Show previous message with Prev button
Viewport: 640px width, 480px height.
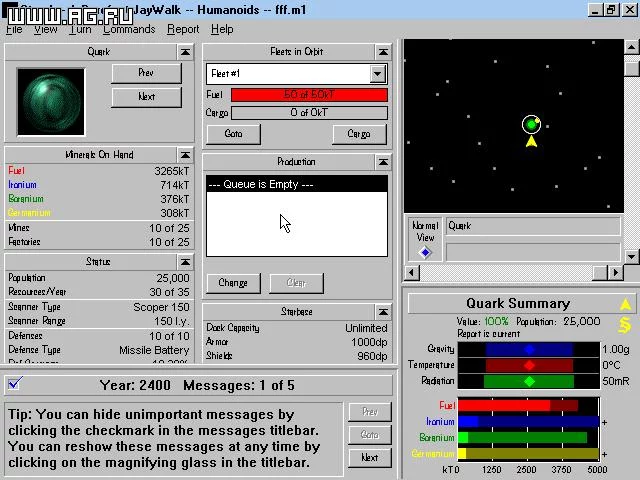click(370, 412)
